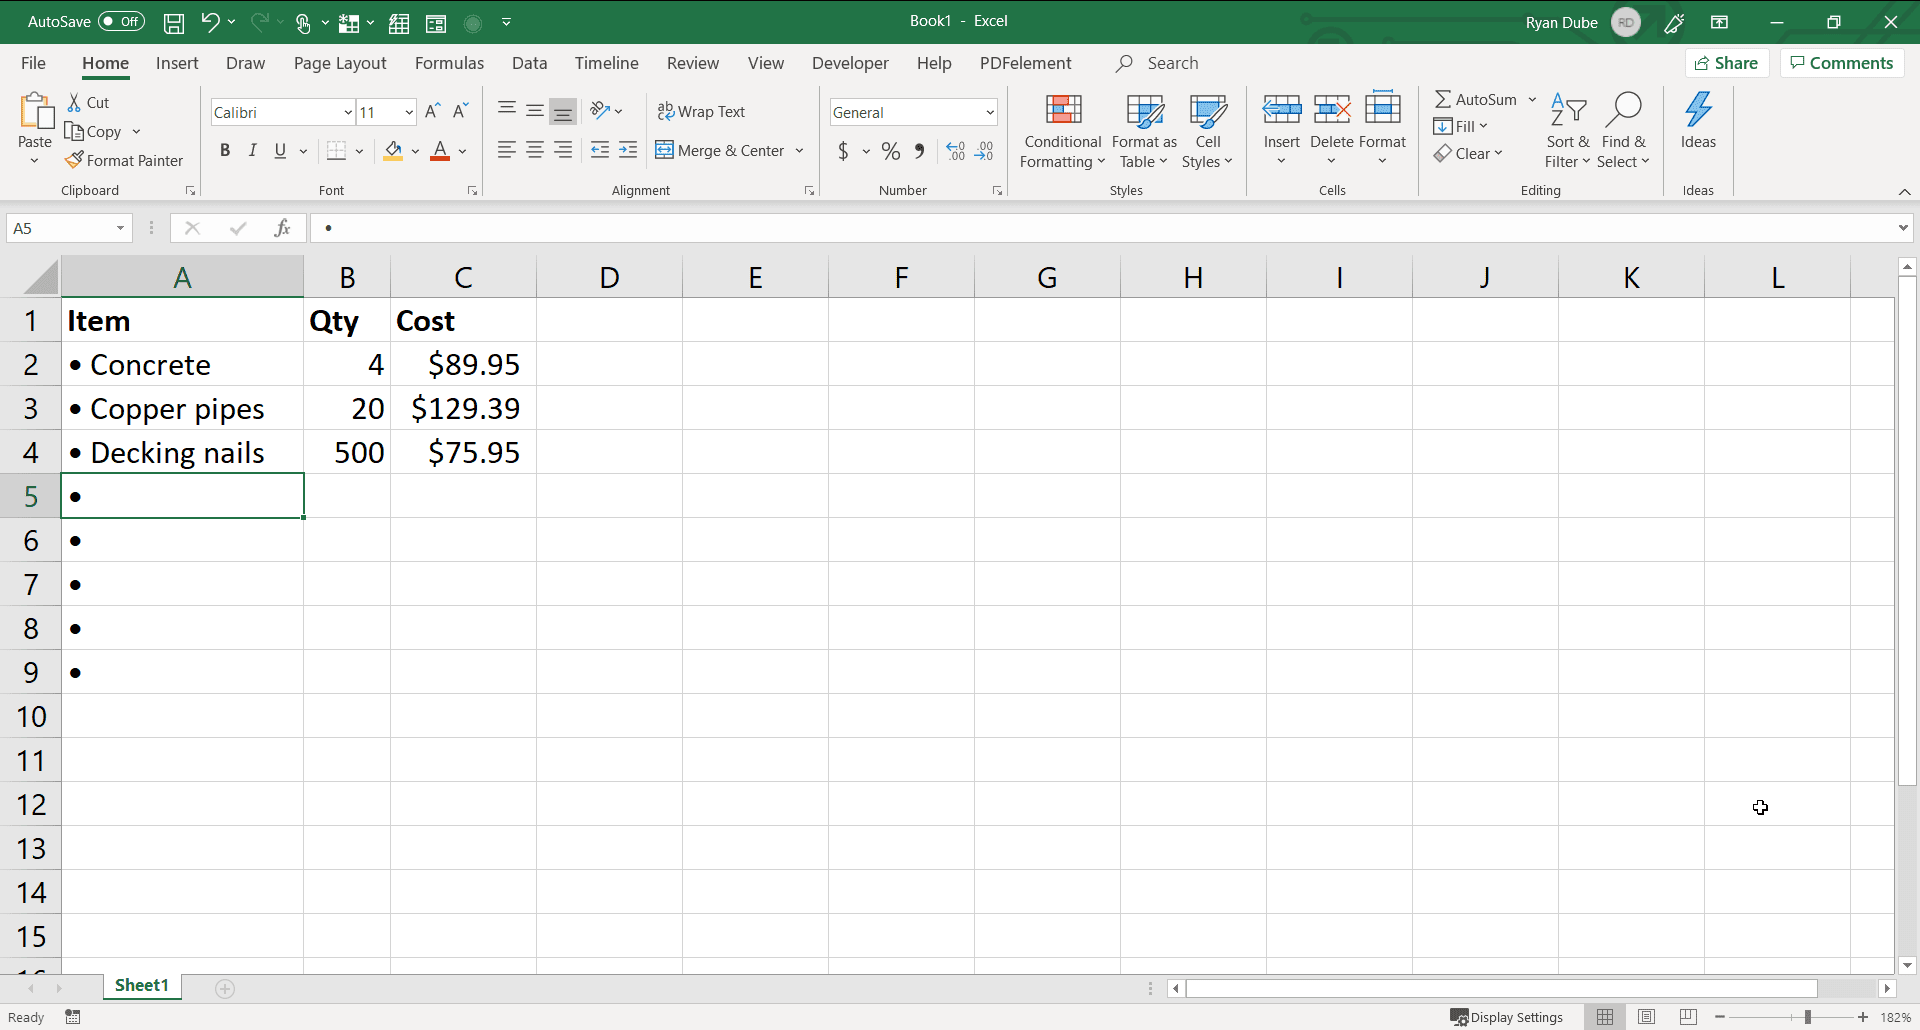Click the Undo arrow icon
Image resolution: width=1920 pixels, height=1030 pixels.
click(210, 22)
